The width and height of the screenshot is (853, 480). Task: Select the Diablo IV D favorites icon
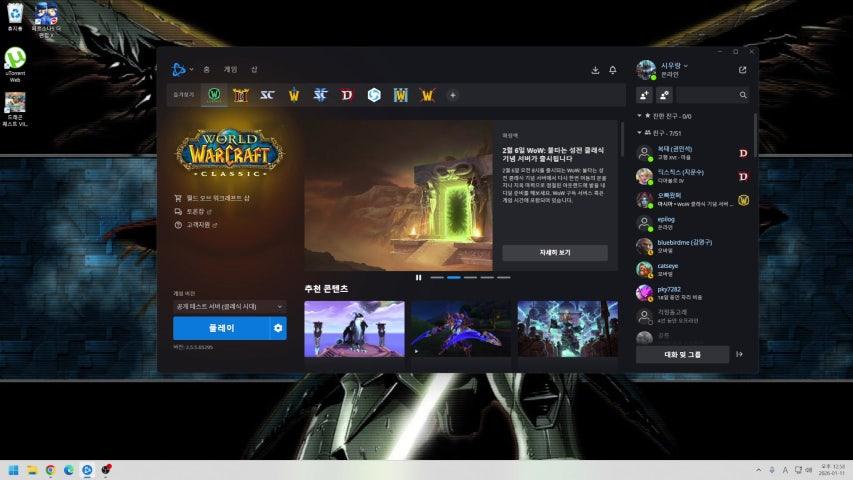[347, 95]
